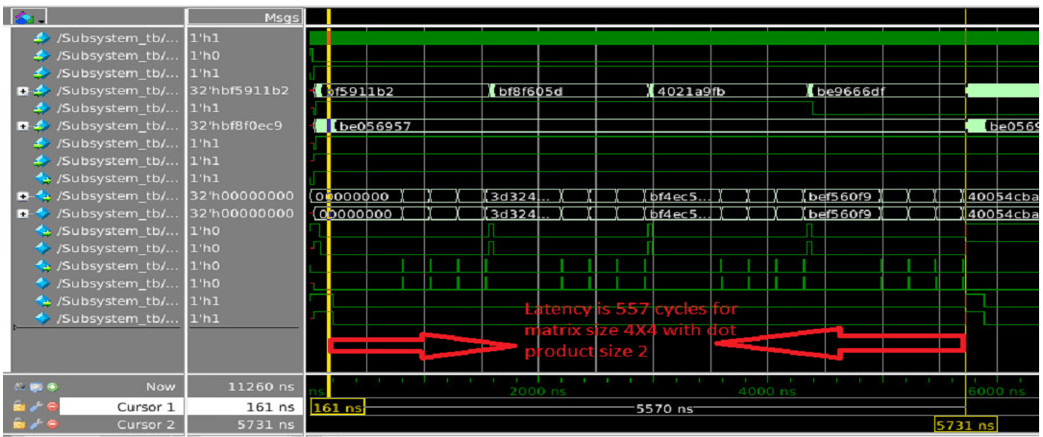The height and width of the screenshot is (437, 1043).
Task: Toggle the lock for Cursor 1
Action: pos(20,406)
